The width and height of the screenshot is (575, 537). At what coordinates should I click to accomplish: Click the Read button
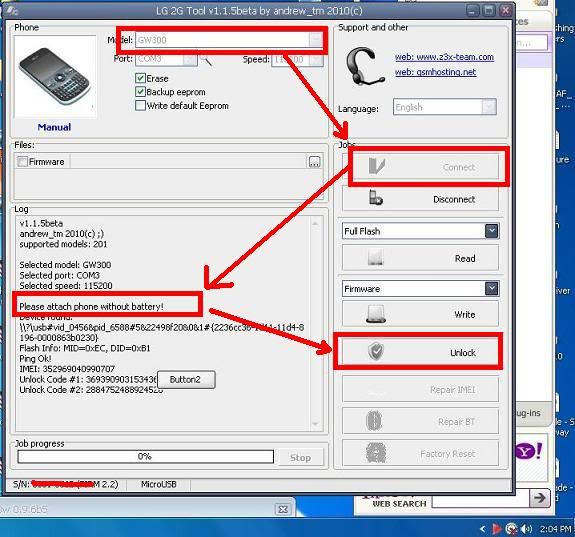coord(420,258)
